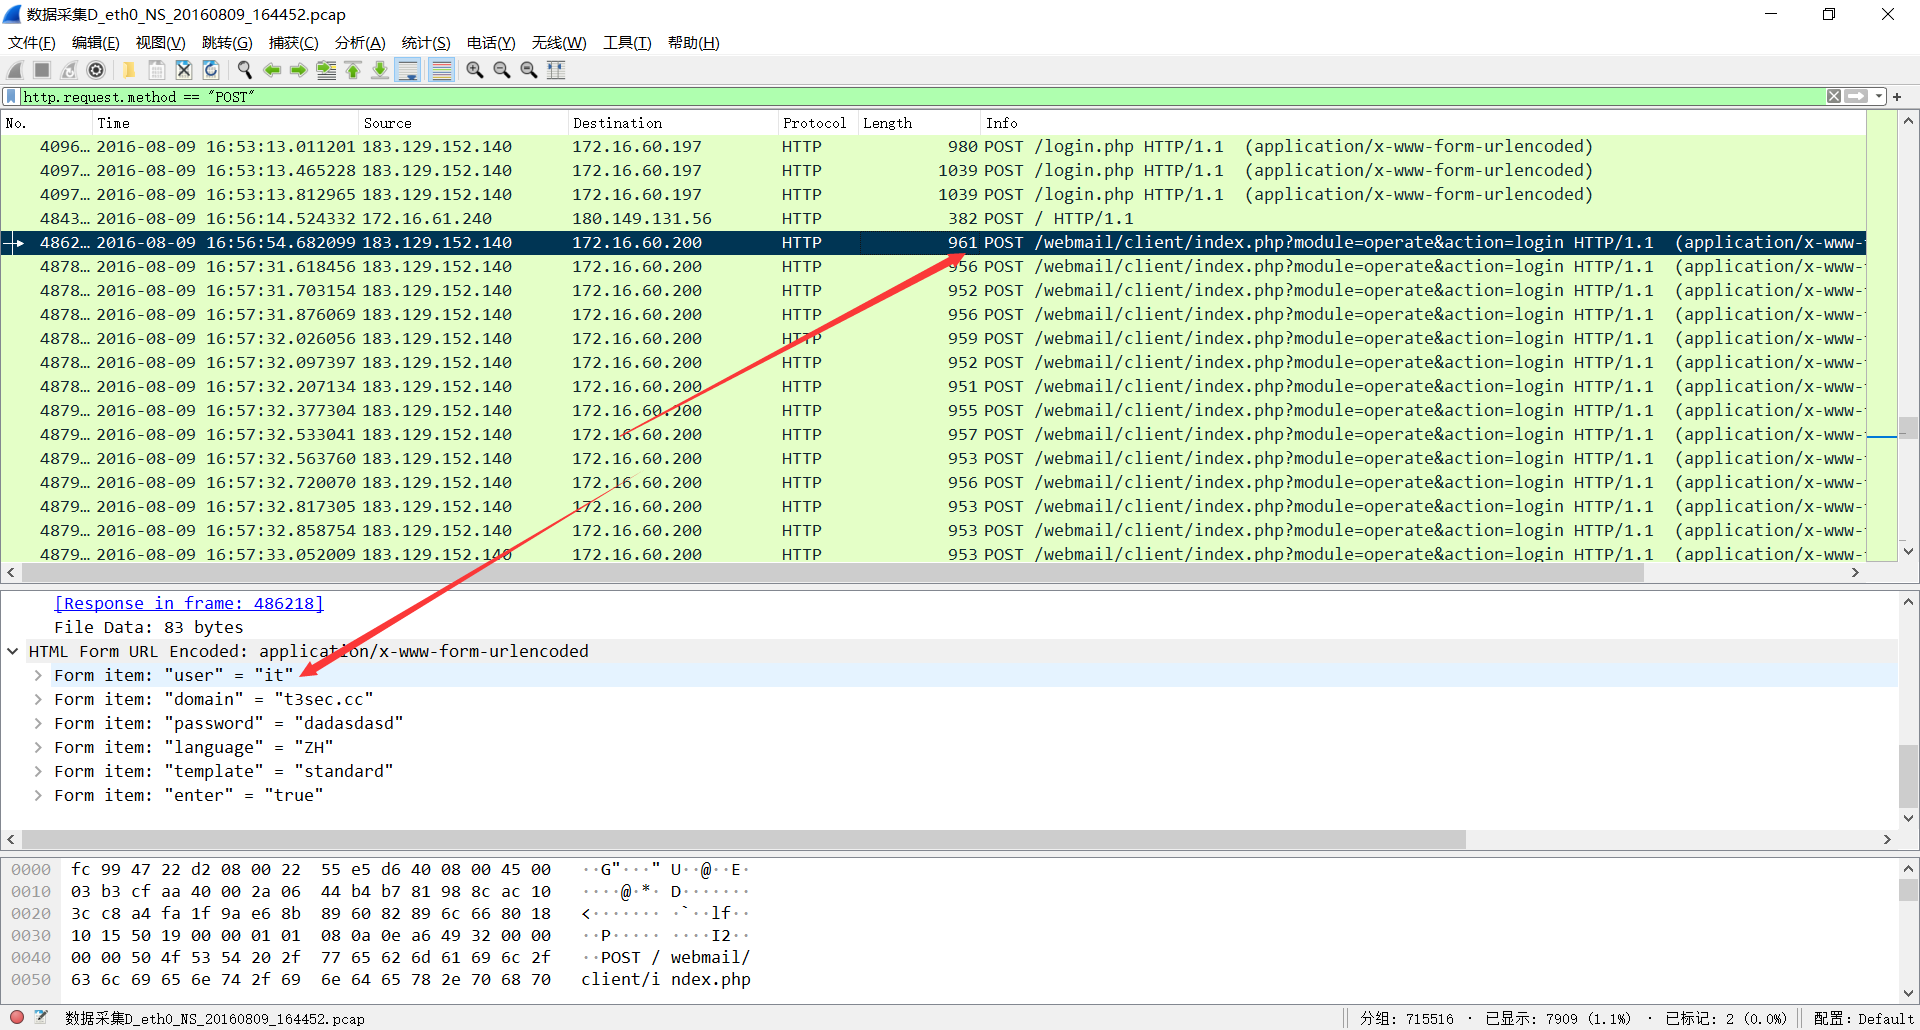This screenshot has width=1920, height=1030.
Task: Select packet destined to 180.149.131.56
Action: [x=933, y=218]
